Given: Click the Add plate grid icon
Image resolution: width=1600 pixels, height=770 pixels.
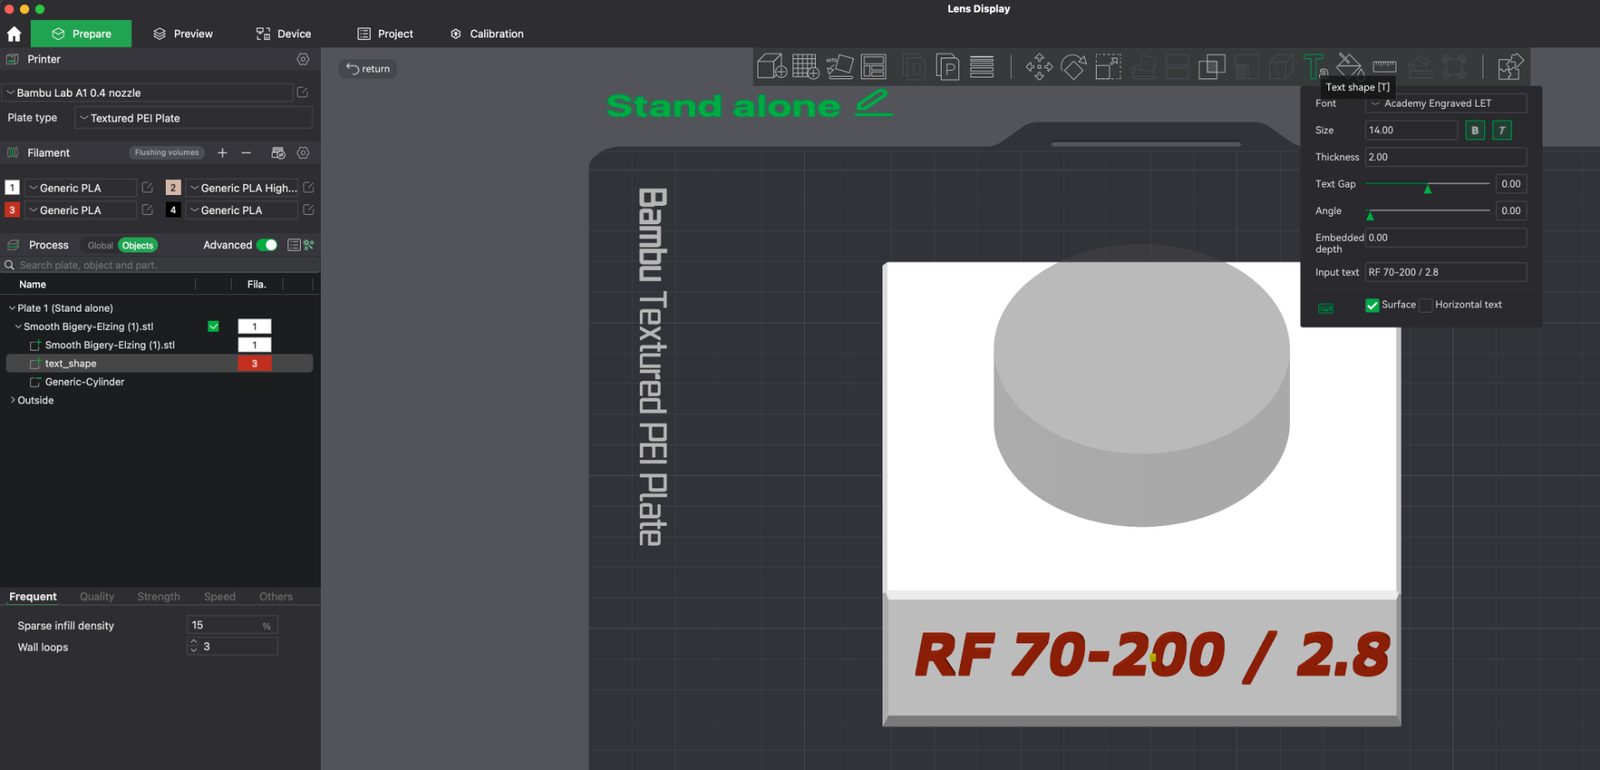Looking at the screenshot, I should click(806, 67).
